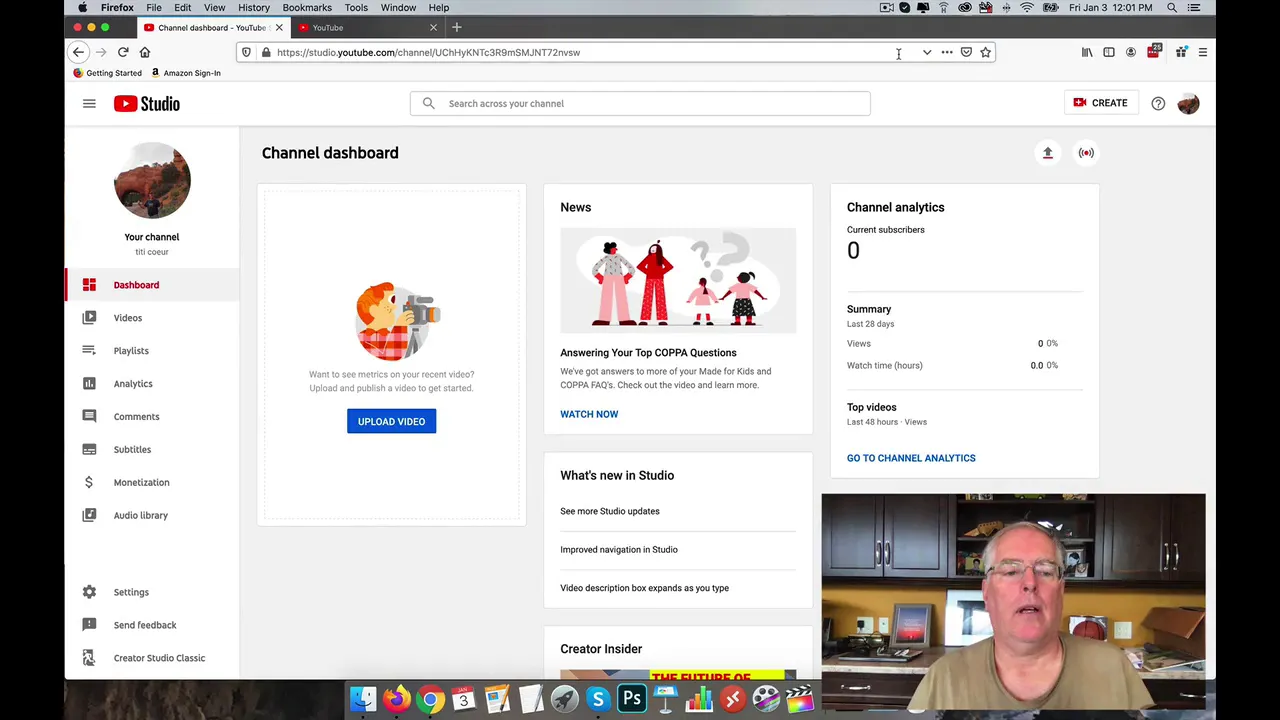Click the Firefox back arrow
Image resolution: width=1280 pixels, height=720 pixels.
(78, 52)
